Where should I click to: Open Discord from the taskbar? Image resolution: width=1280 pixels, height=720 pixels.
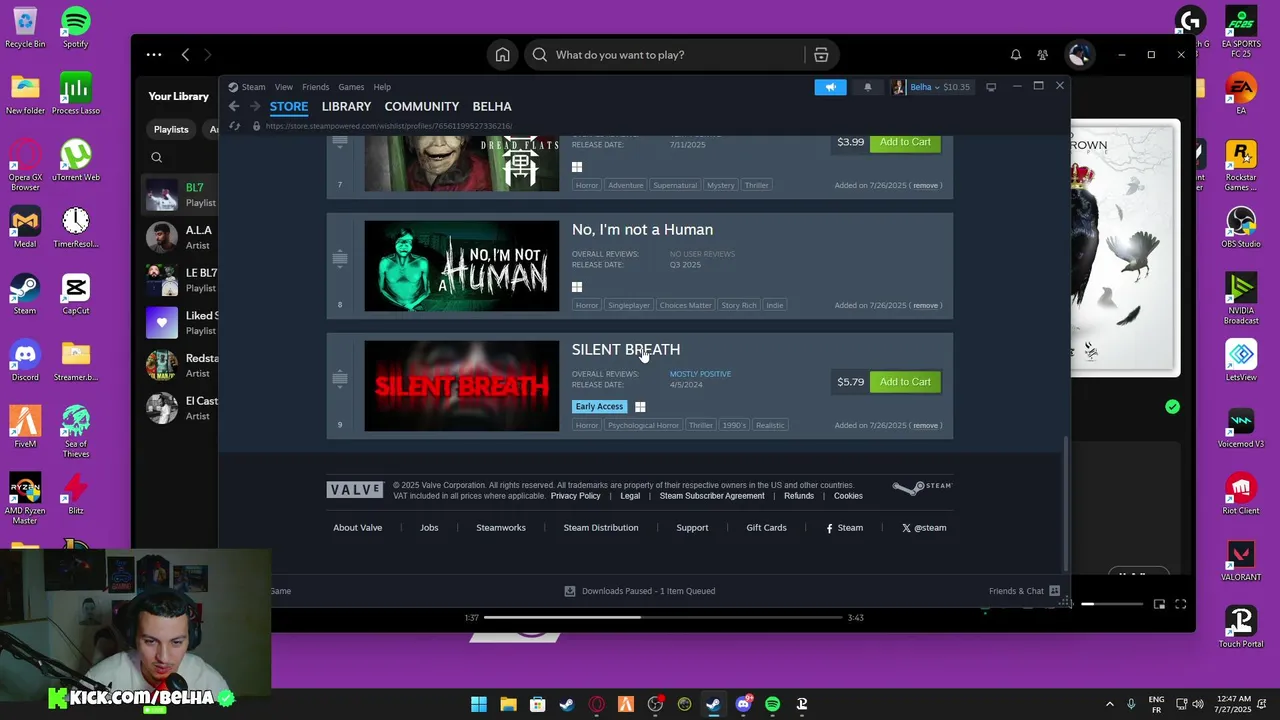click(743, 704)
